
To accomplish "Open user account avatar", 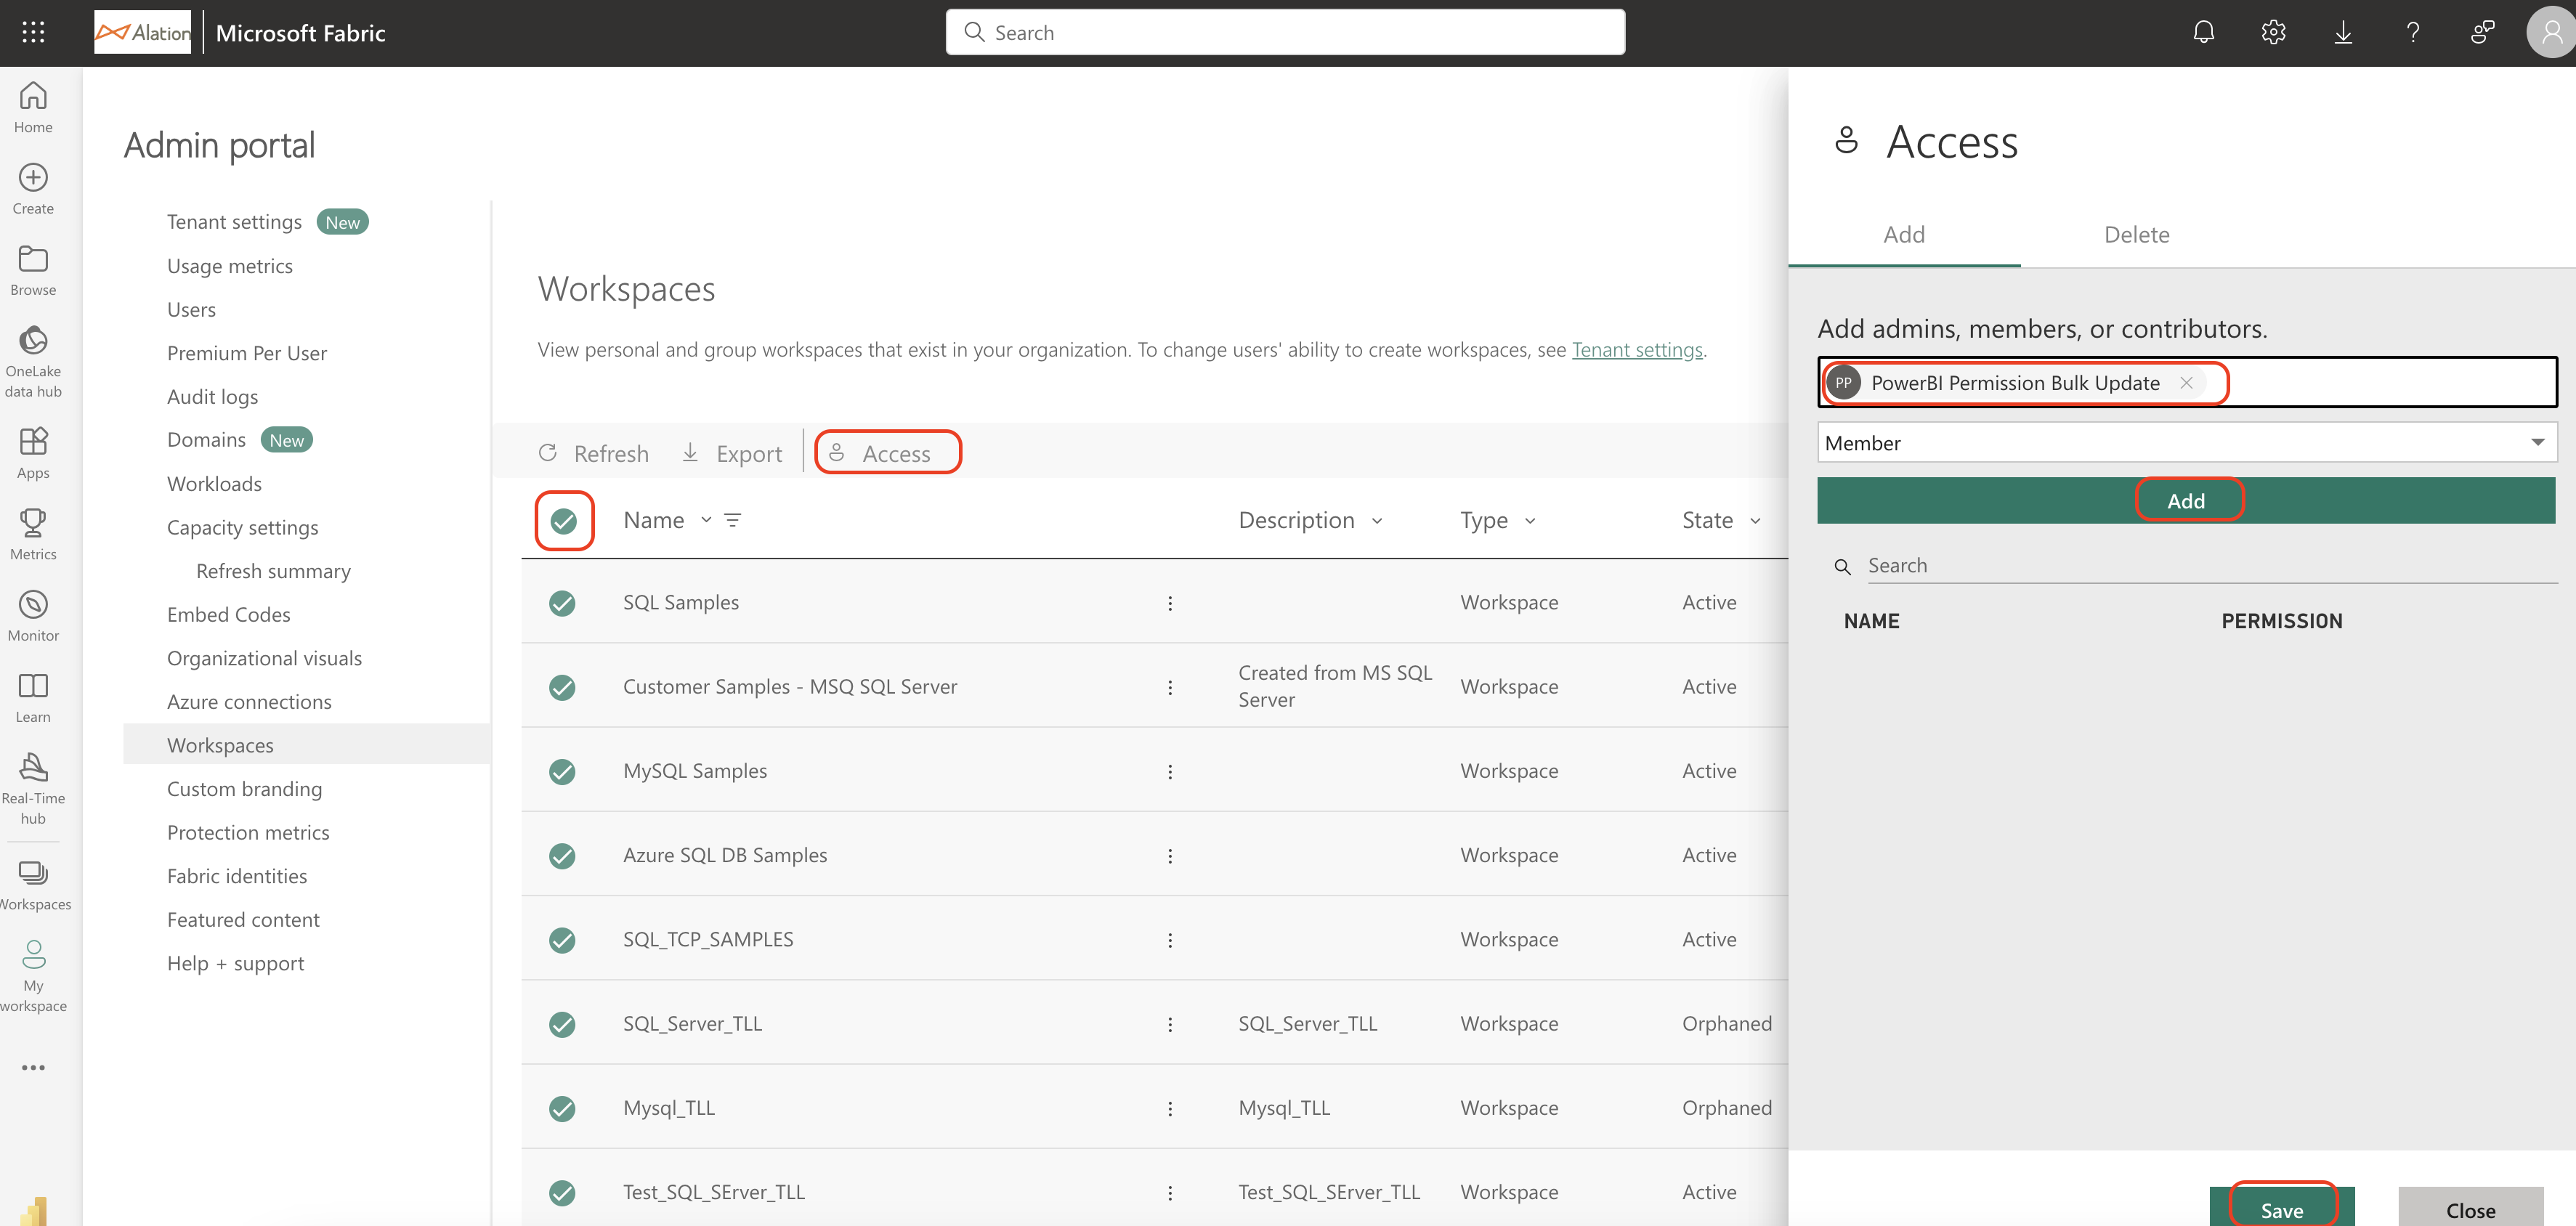I will click(x=2551, y=32).
